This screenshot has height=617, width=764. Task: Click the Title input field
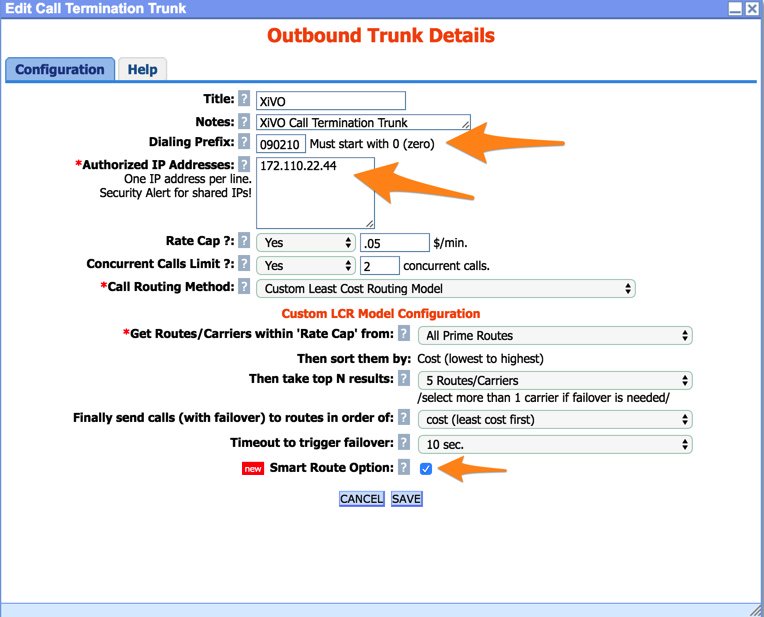coord(331,101)
